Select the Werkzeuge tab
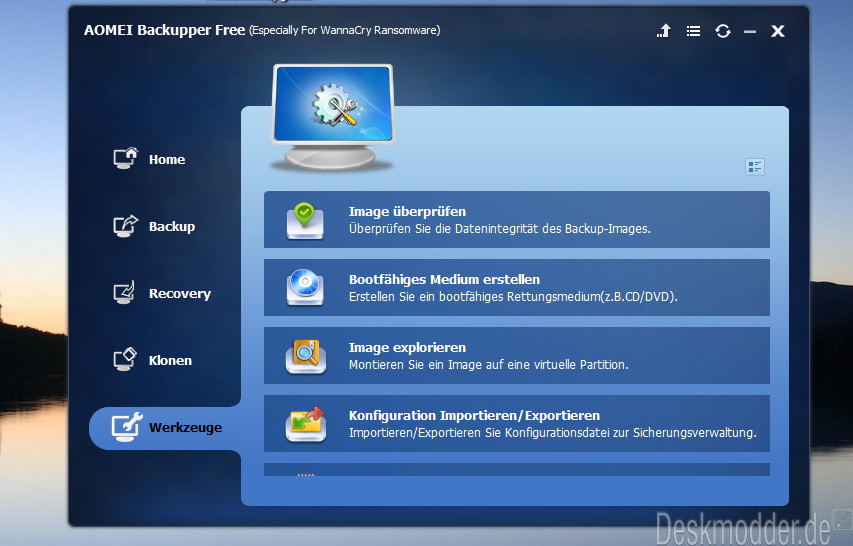Screen dimensions: 853x546 coord(165,428)
